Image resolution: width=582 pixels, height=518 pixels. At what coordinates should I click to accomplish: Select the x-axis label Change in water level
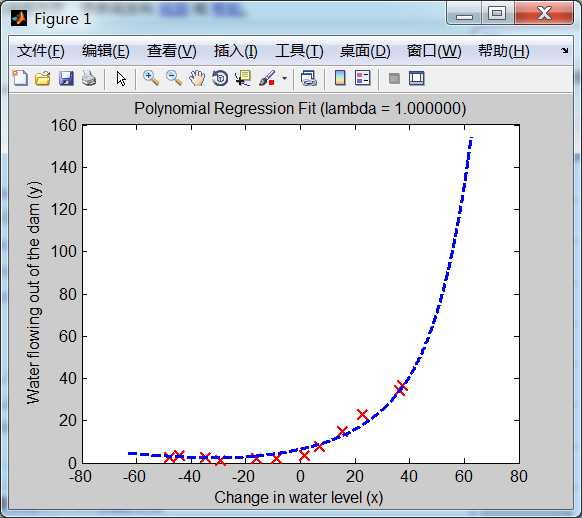[x=298, y=497]
